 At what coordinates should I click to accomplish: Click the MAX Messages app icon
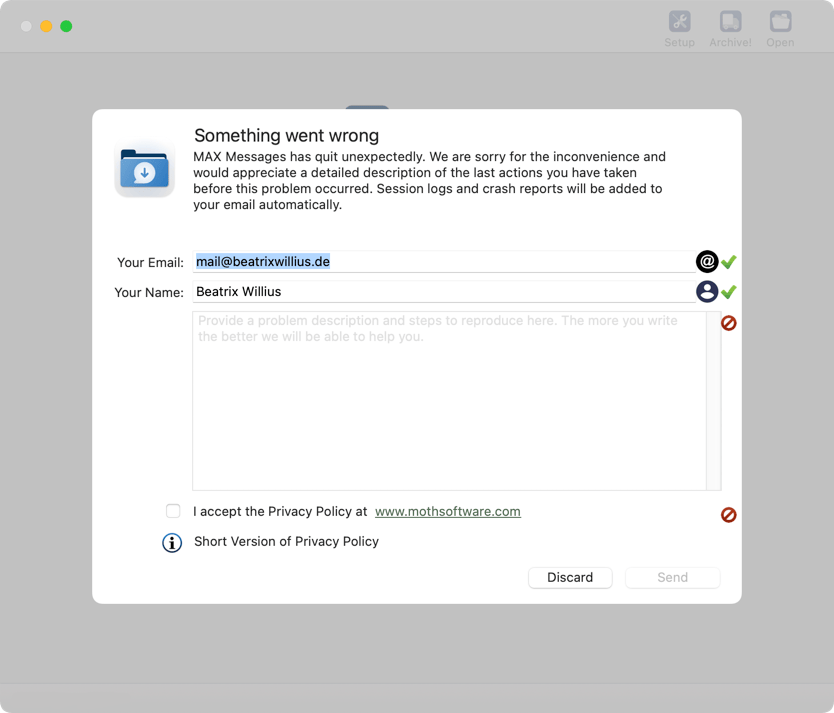tap(145, 169)
